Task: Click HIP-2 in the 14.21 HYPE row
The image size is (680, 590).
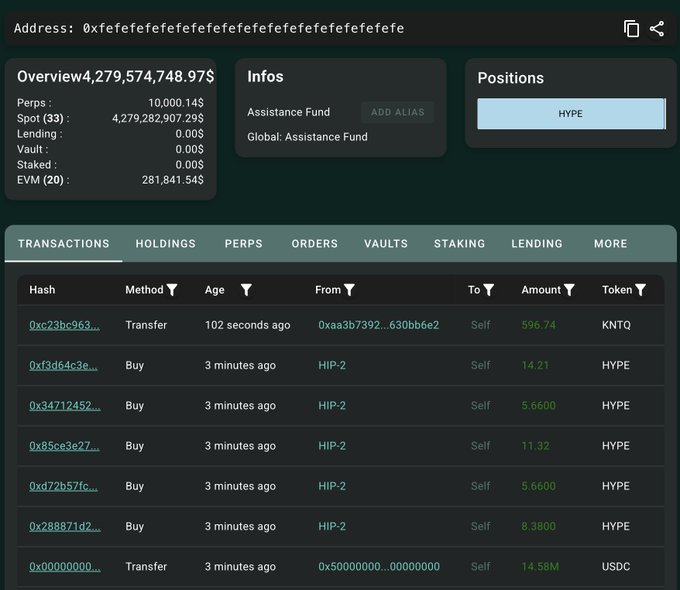Action: point(332,365)
